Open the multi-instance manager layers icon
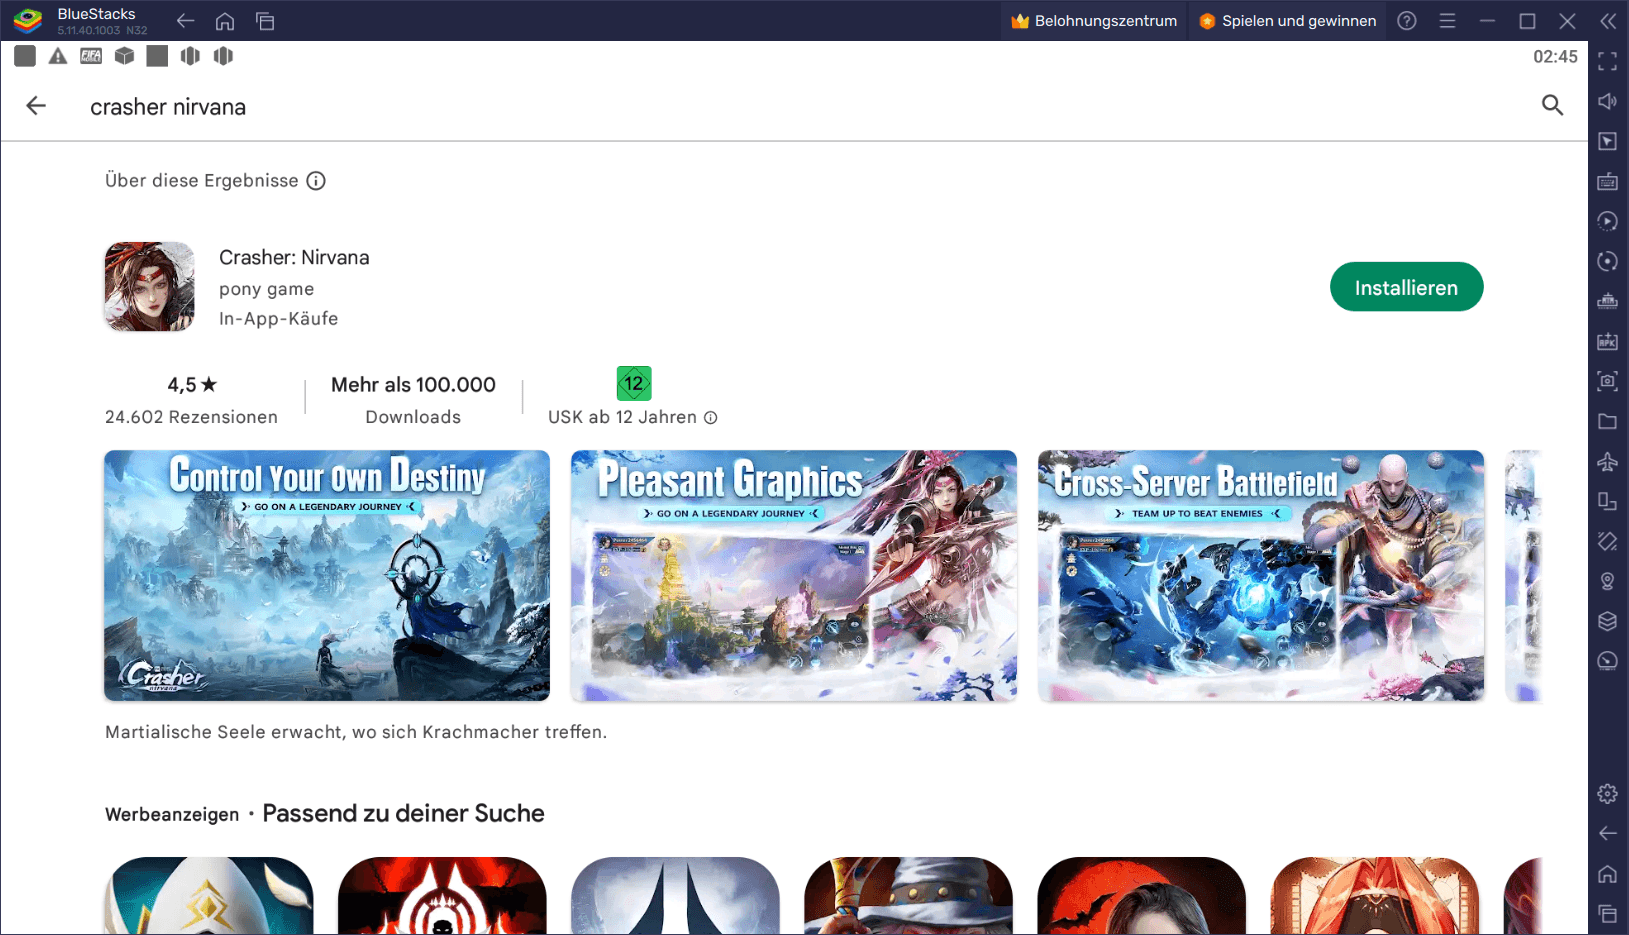1629x935 pixels. 1607,621
